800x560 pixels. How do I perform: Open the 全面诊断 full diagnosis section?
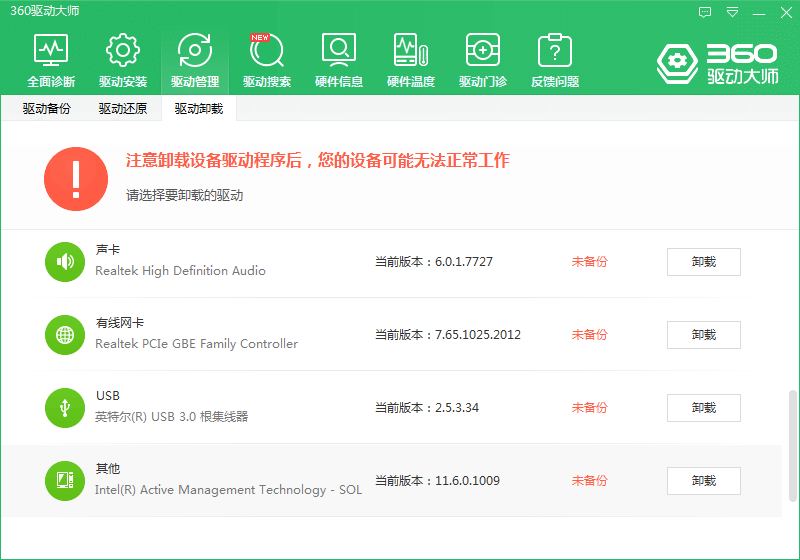(x=51, y=60)
